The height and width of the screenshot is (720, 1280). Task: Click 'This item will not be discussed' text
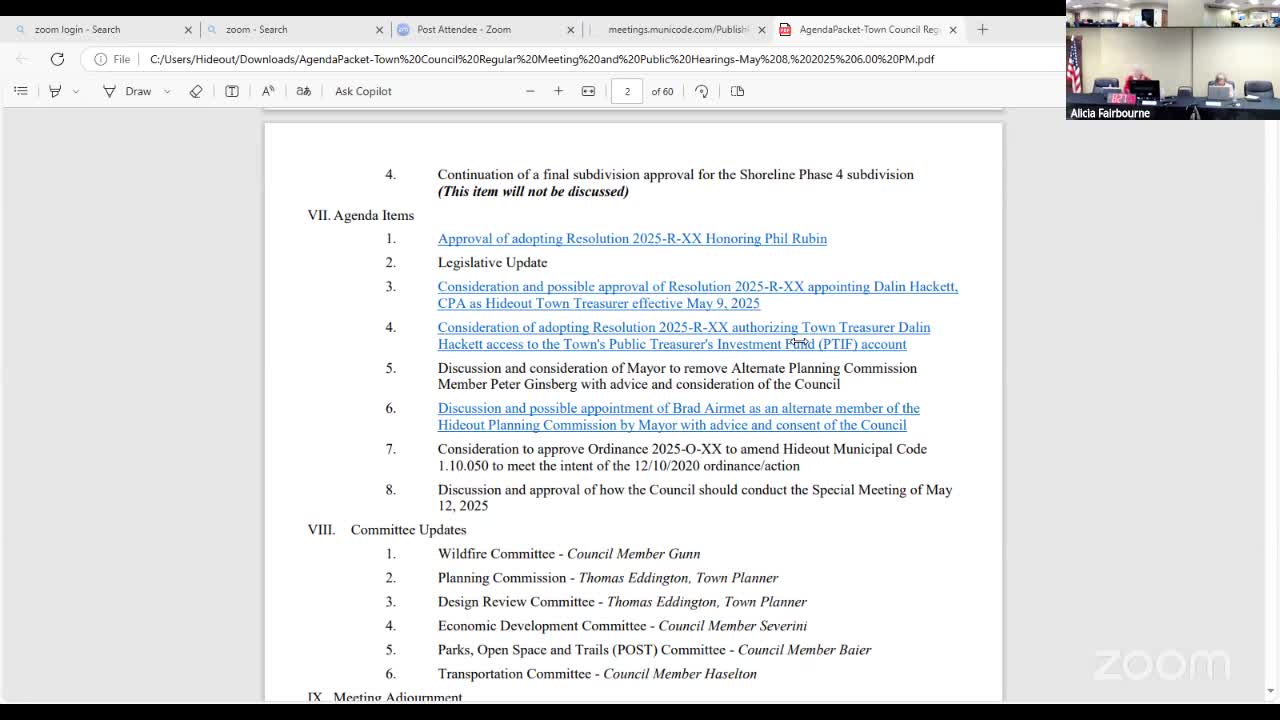pos(533,192)
